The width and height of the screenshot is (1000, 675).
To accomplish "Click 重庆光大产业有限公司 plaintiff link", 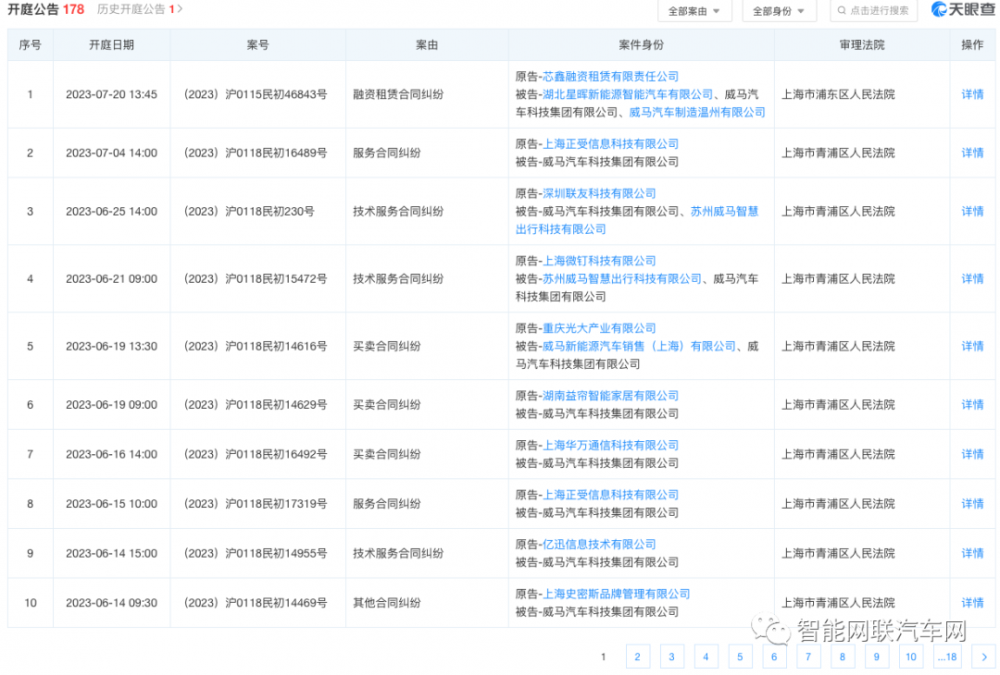I will point(599,329).
